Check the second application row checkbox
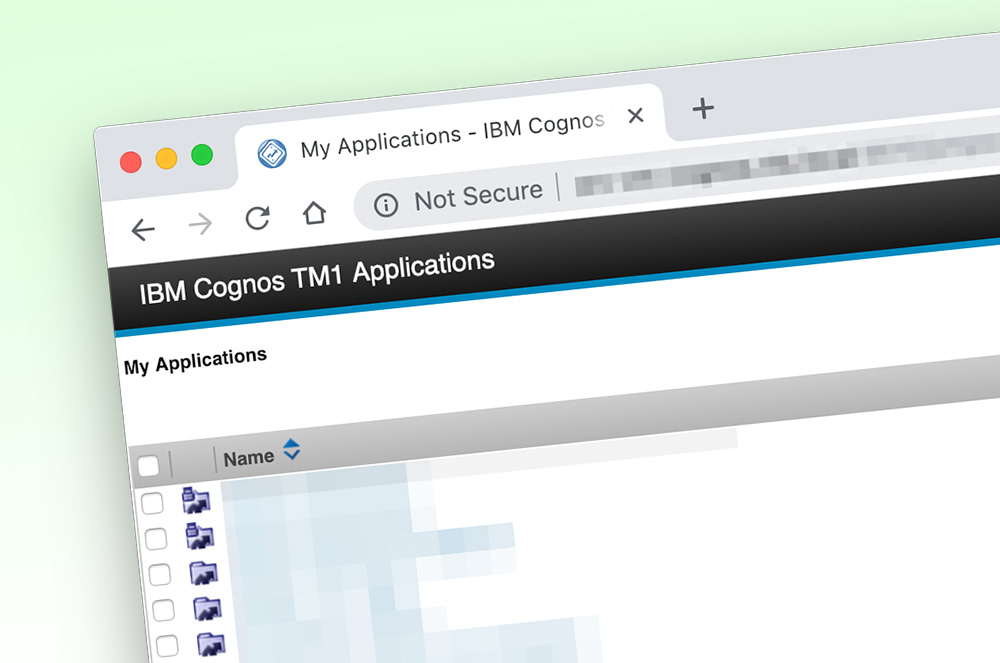Image resolution: width=1000 pixels, height=663 pixels. click(156, 539)
